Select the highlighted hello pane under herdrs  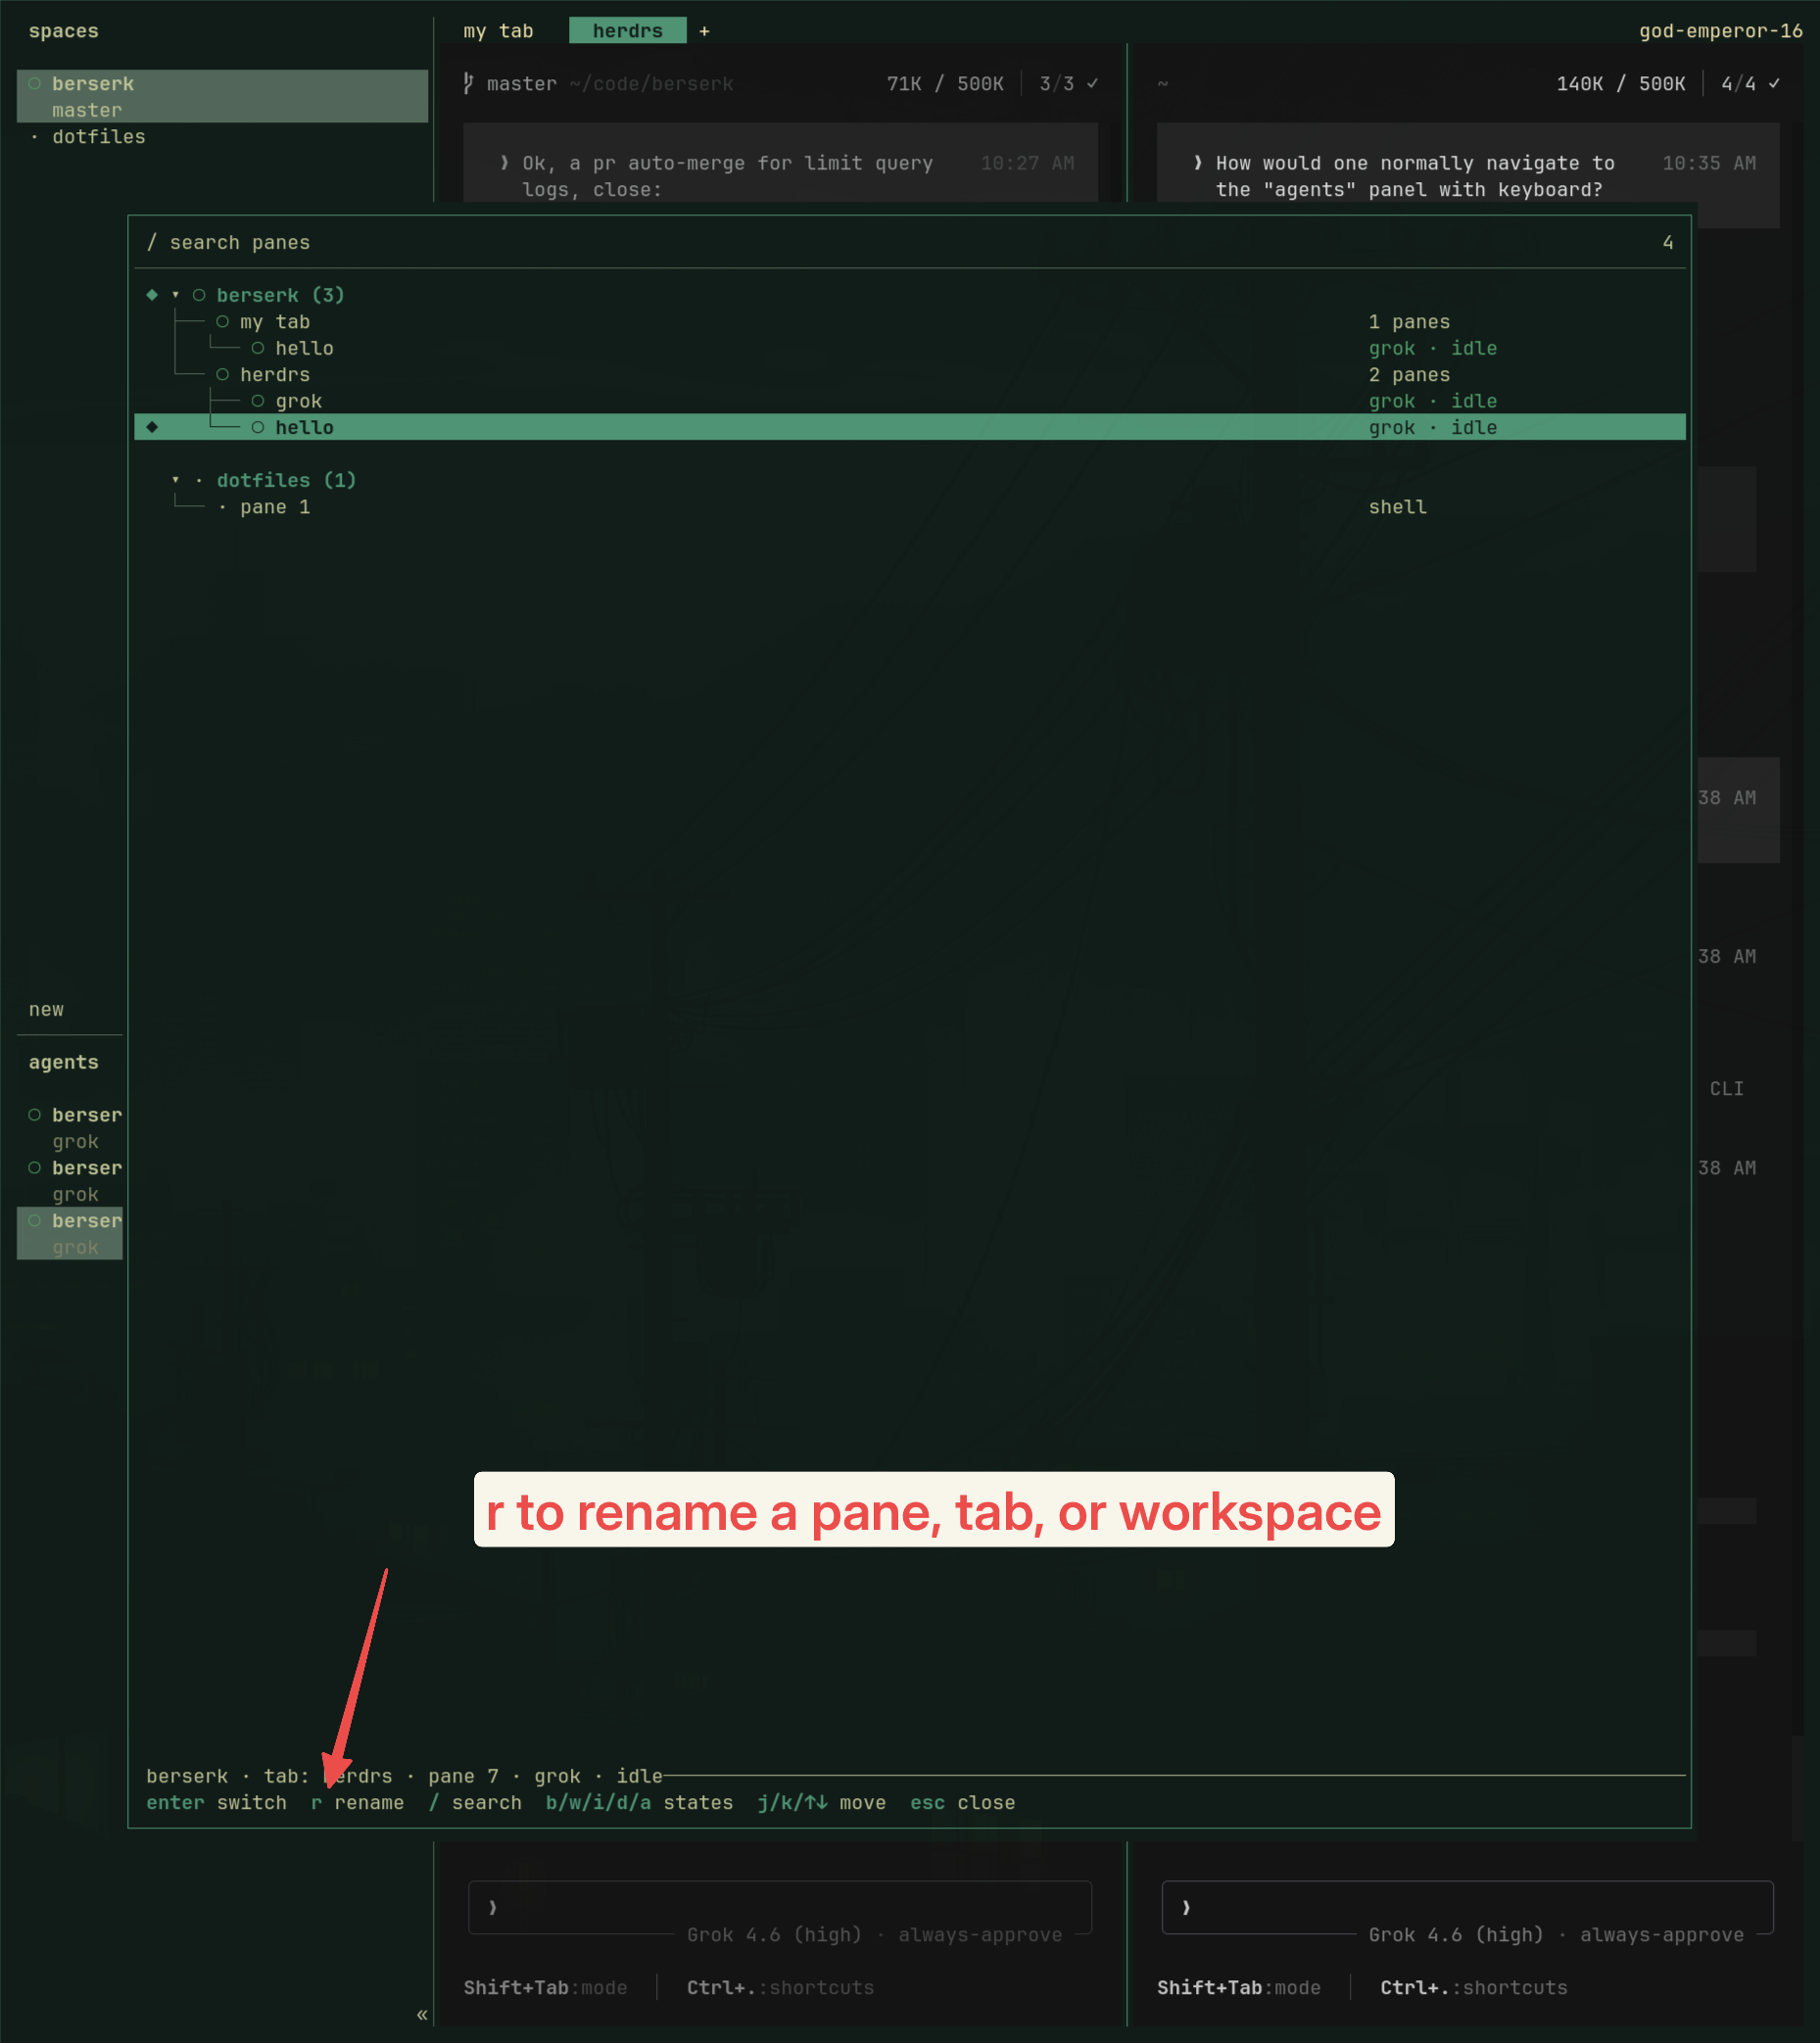point(910,427)
